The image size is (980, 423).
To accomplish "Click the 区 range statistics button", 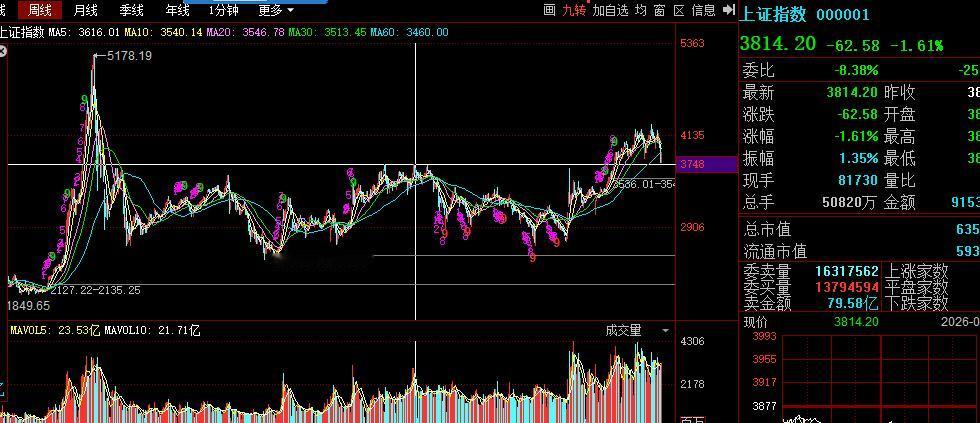I will pos(679,10).
